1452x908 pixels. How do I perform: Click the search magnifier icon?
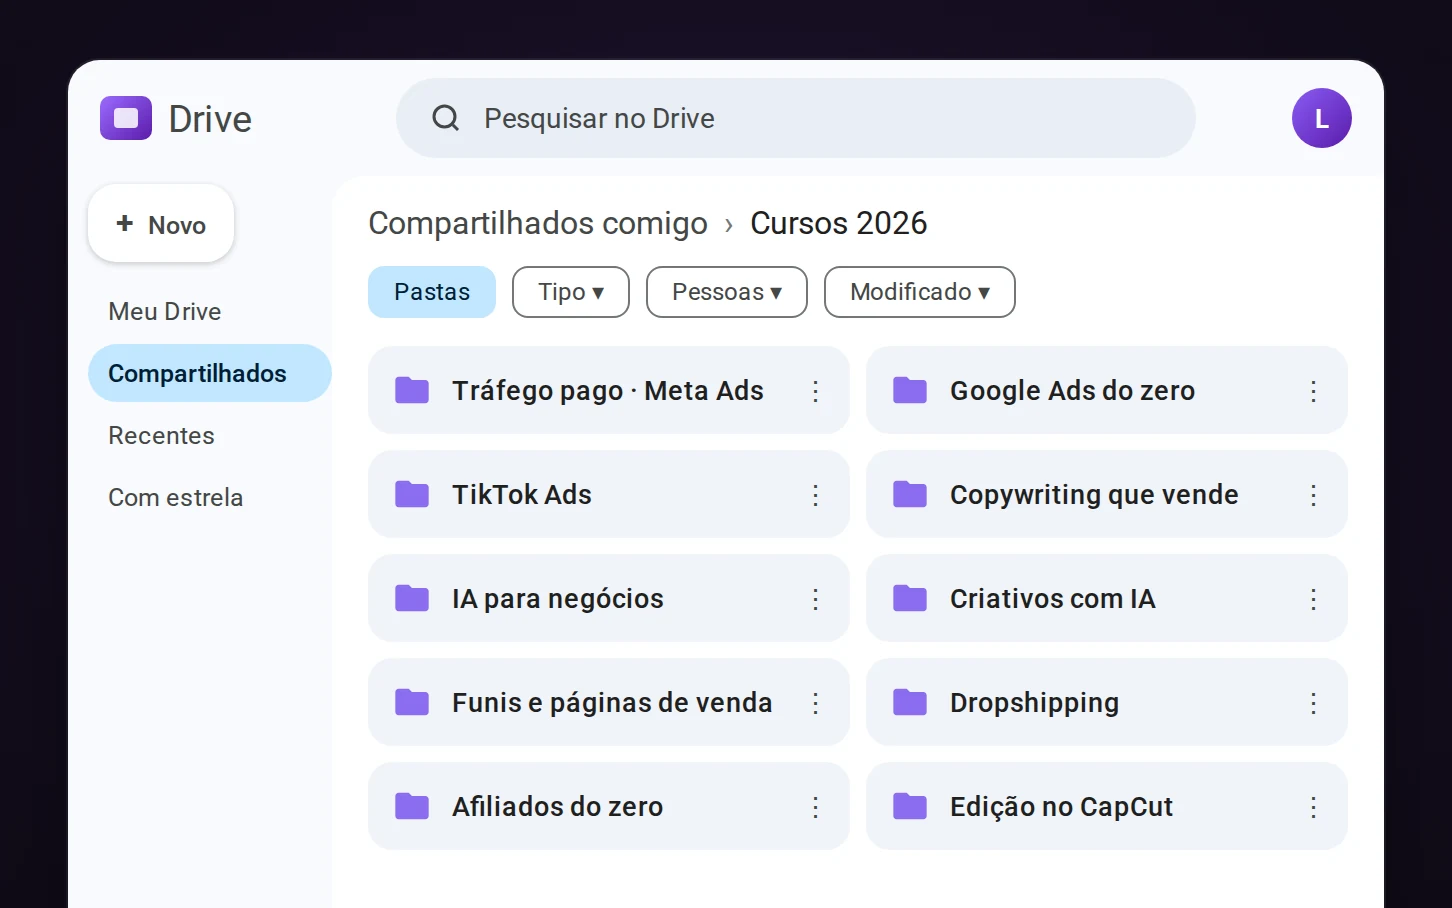445,118
